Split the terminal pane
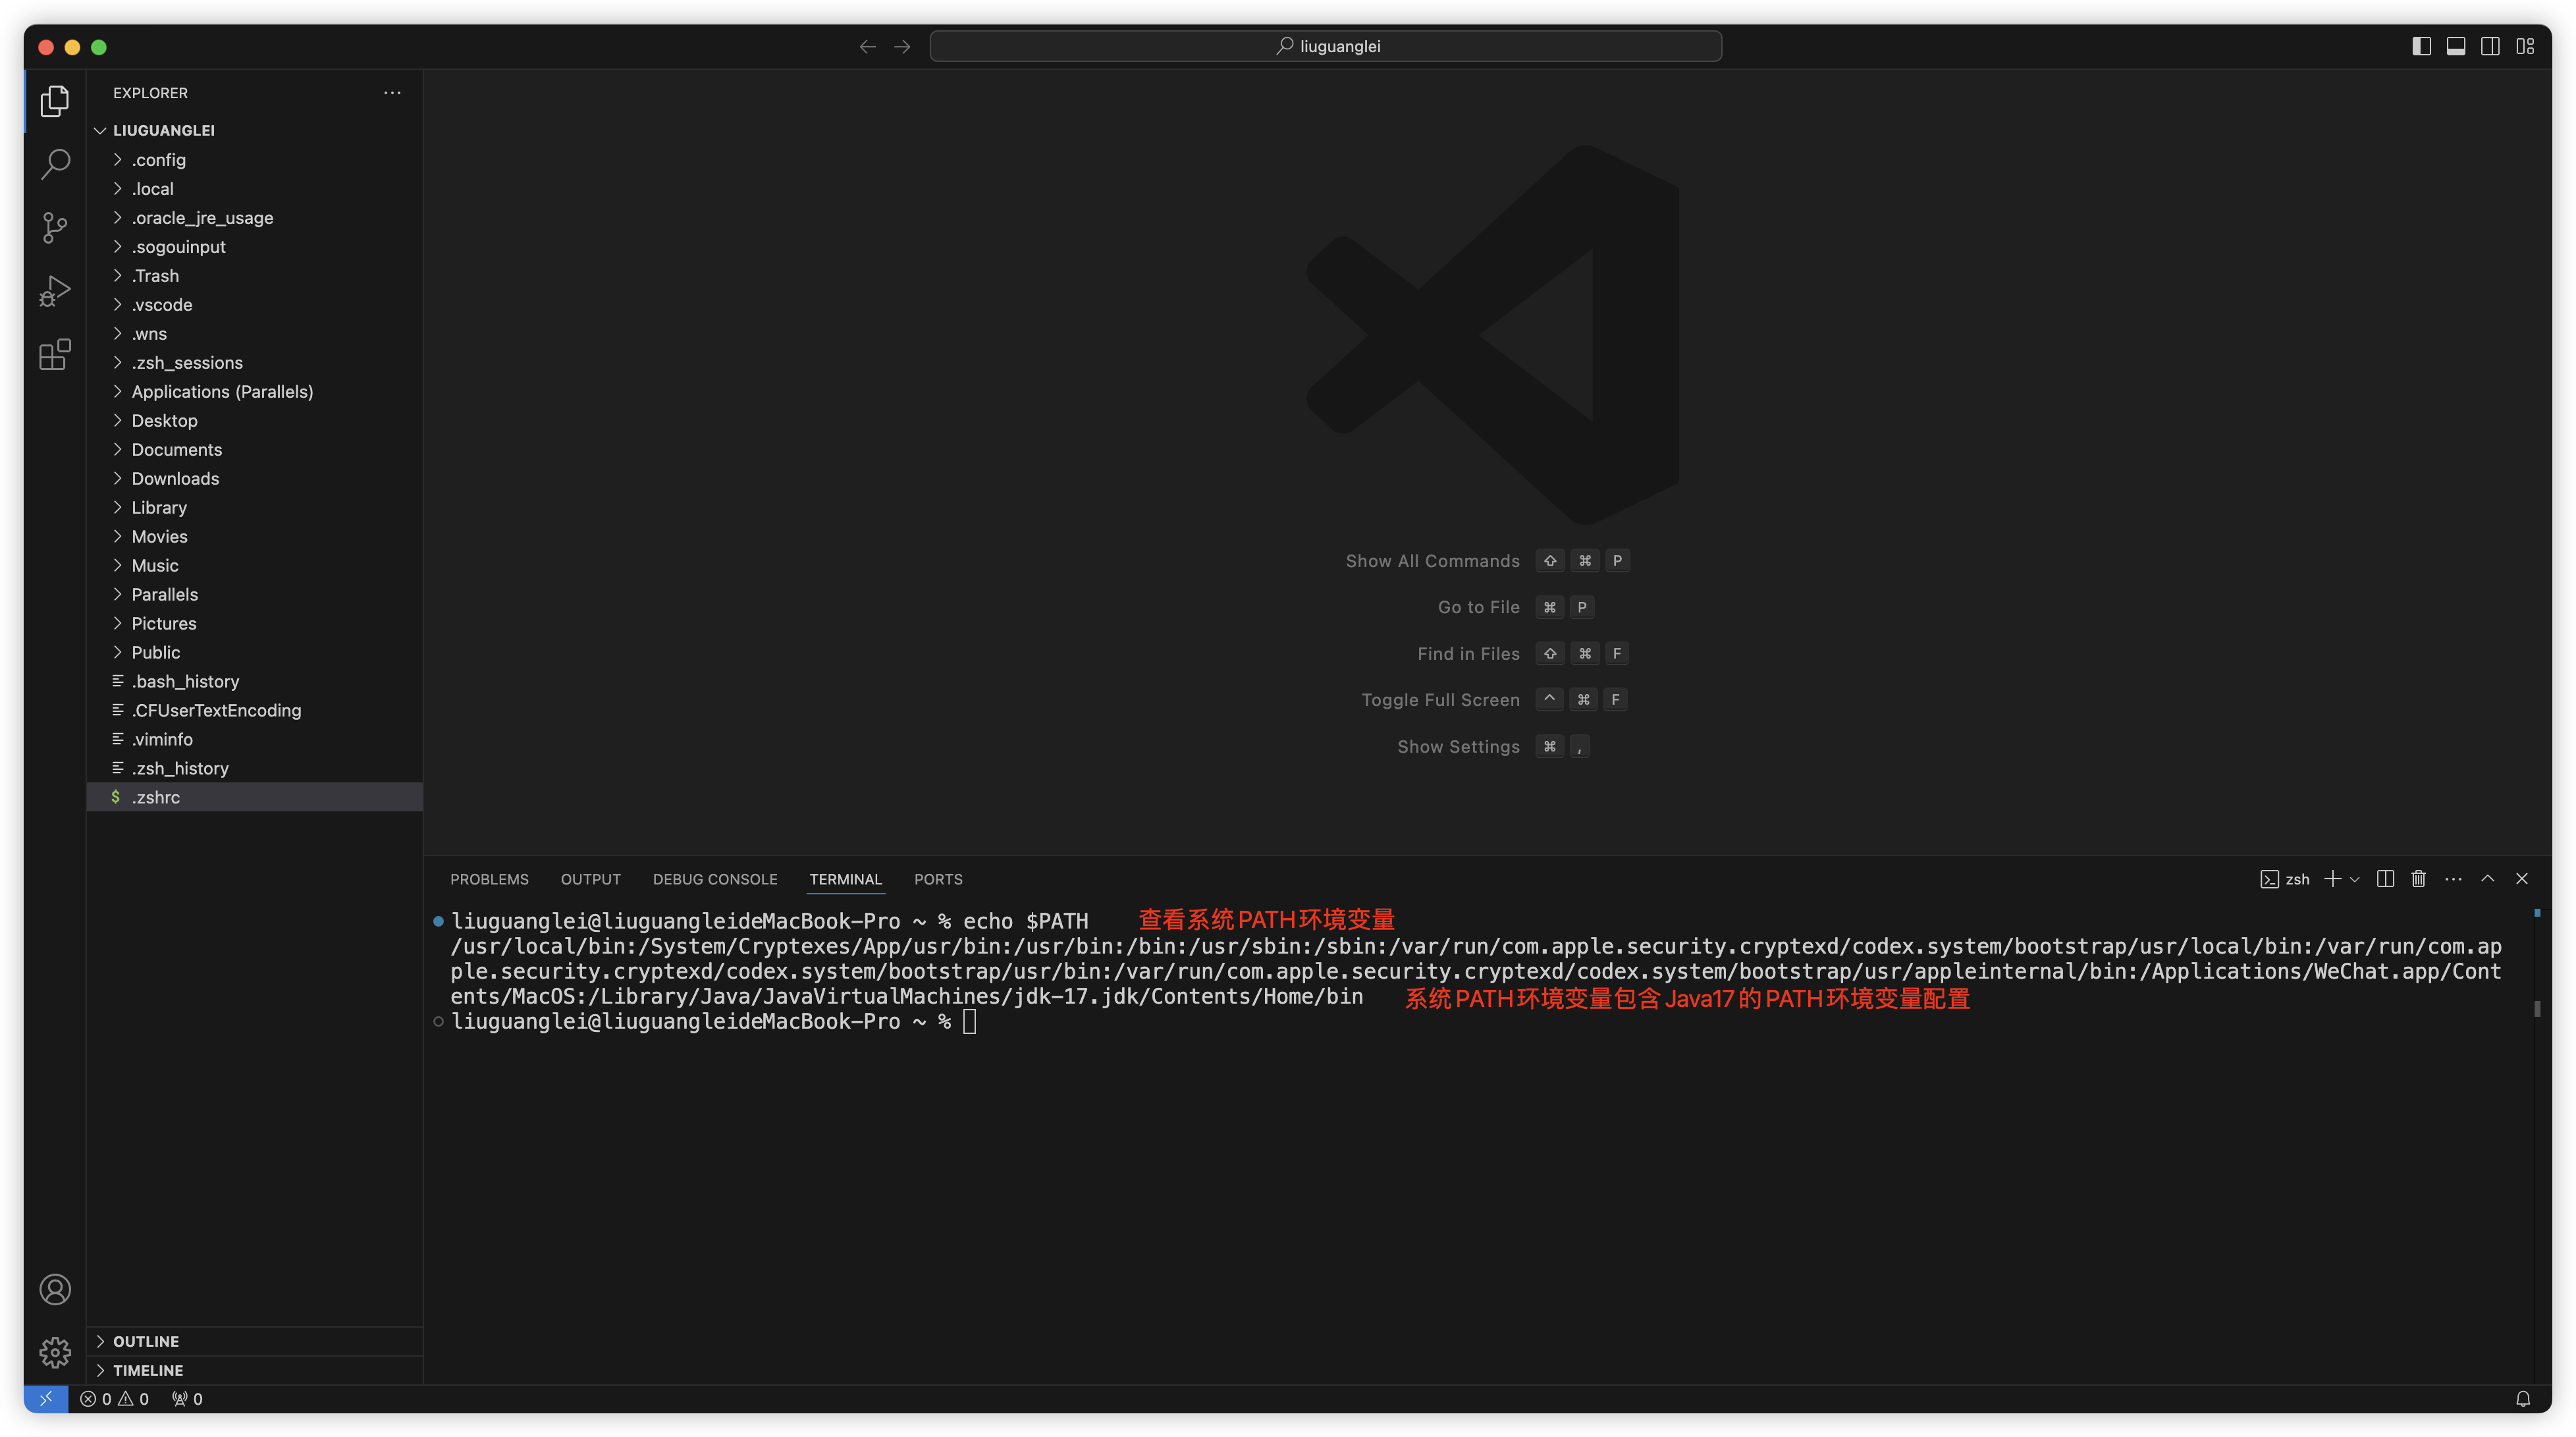 [x=2385, y=879]
